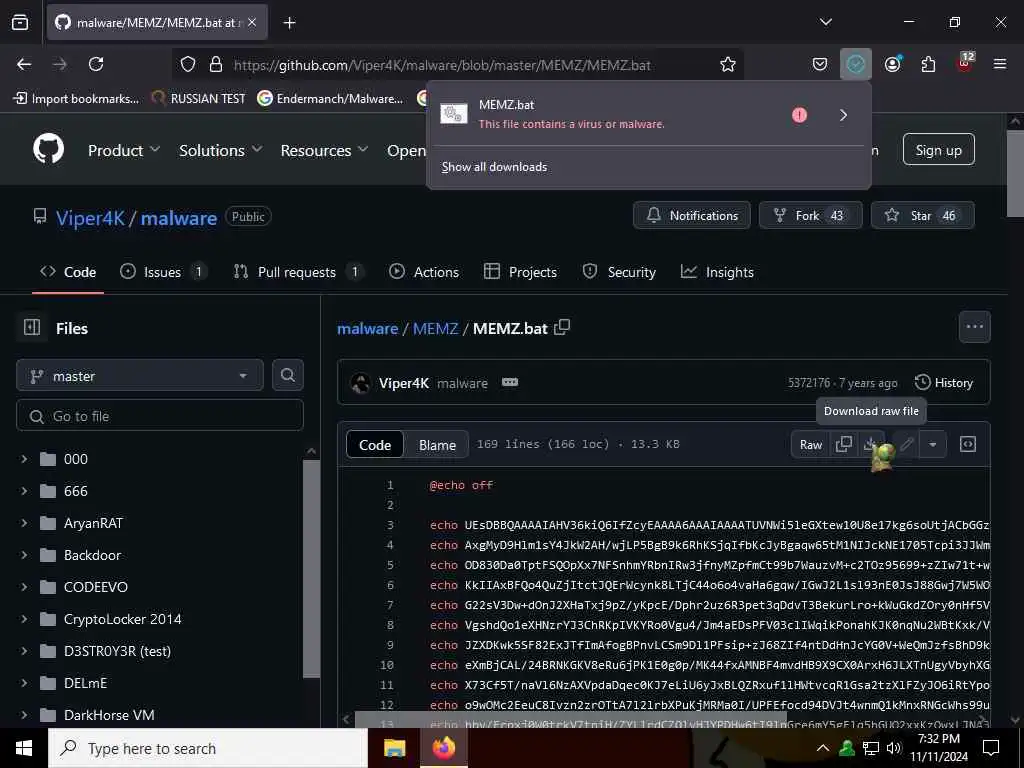Image resolution: width=1024 pixels, height=768 pixels.
Task: Go to GitHub homepage via Octocat logo
Action: 48,150
